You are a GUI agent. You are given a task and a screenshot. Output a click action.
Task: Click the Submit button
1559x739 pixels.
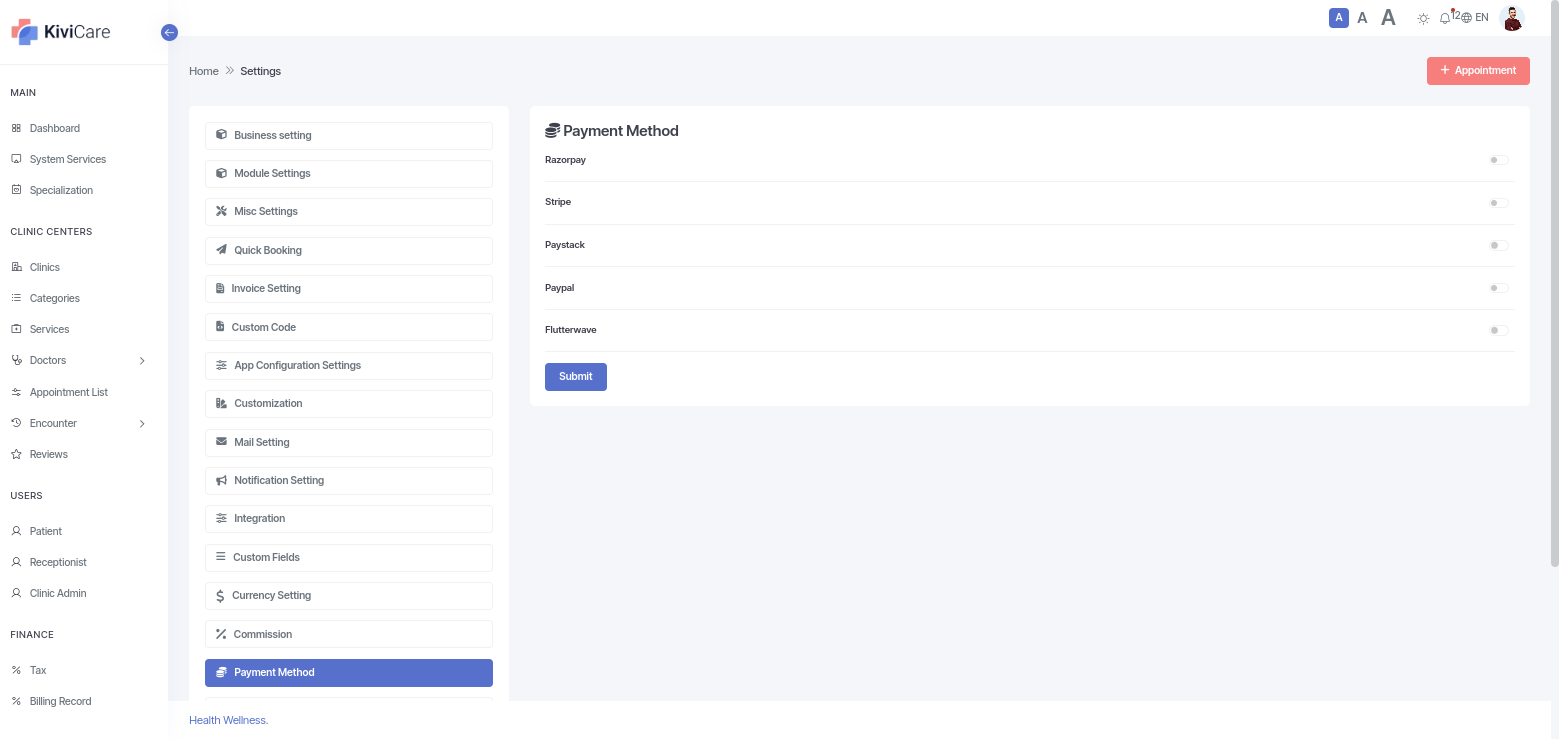(576, 377)
